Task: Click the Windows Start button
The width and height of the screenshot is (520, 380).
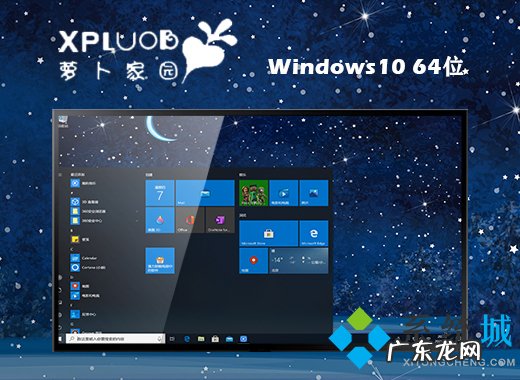Action: pos(60,339)
